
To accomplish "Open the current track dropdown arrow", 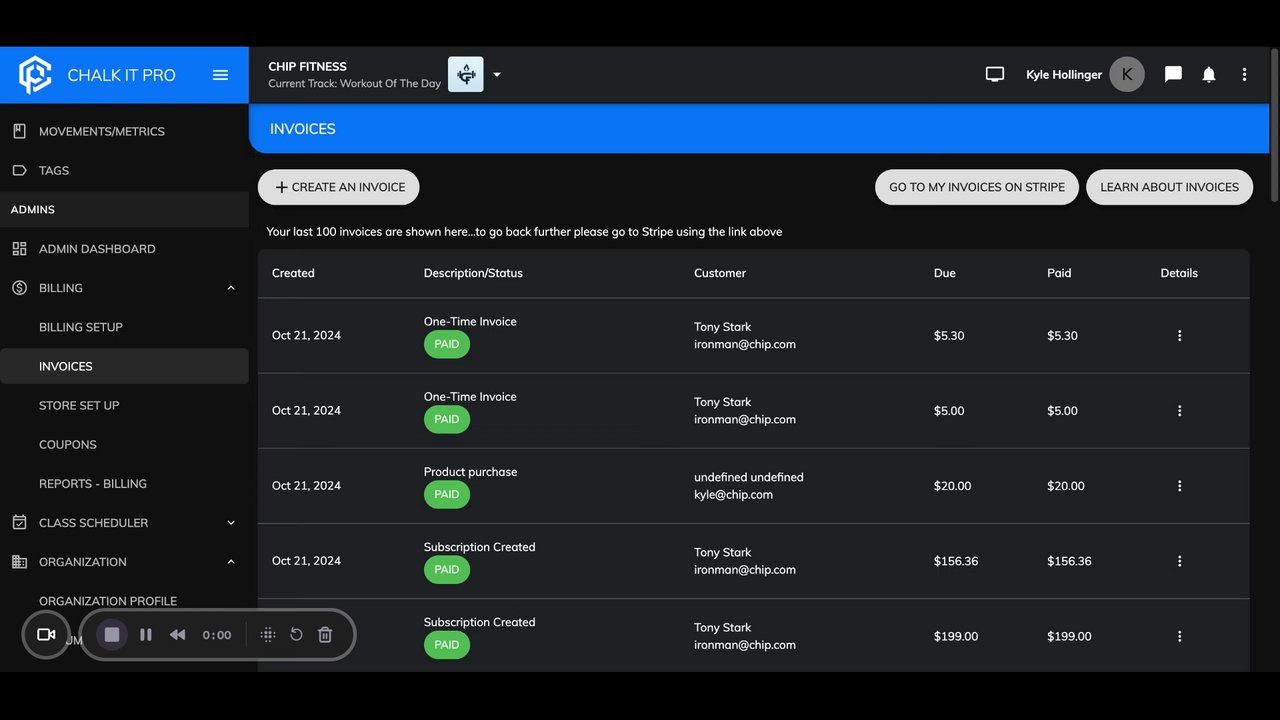I will pos(497,75).
